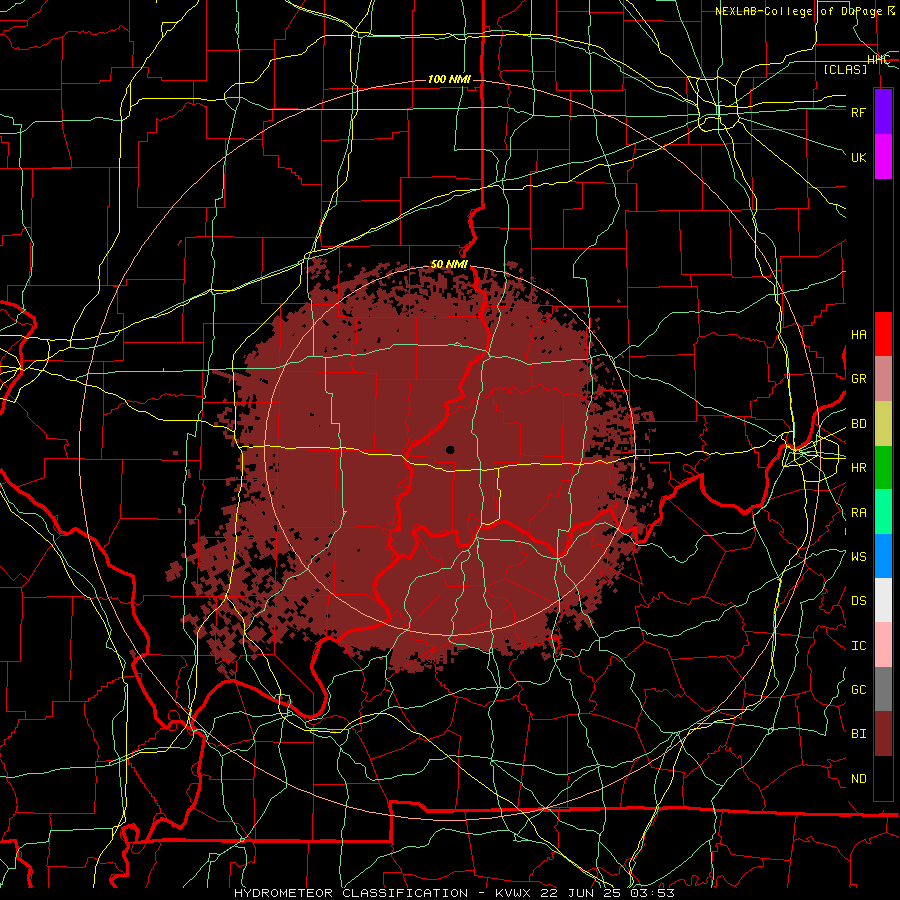Click the 100 NMI range ring label
This screenshot has height=900, width=900.
click(x=449, y=79)
